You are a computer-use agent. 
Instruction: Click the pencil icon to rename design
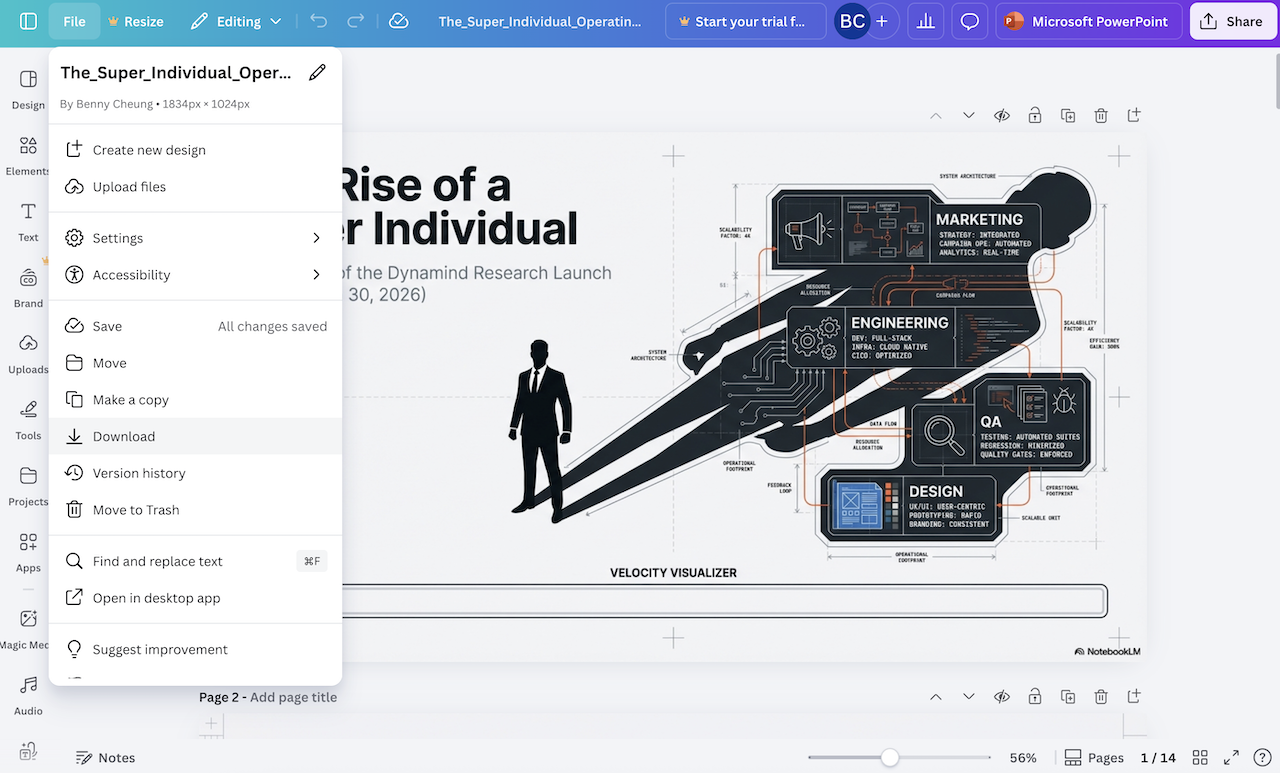pyautogui.click(x=317, y=72)
